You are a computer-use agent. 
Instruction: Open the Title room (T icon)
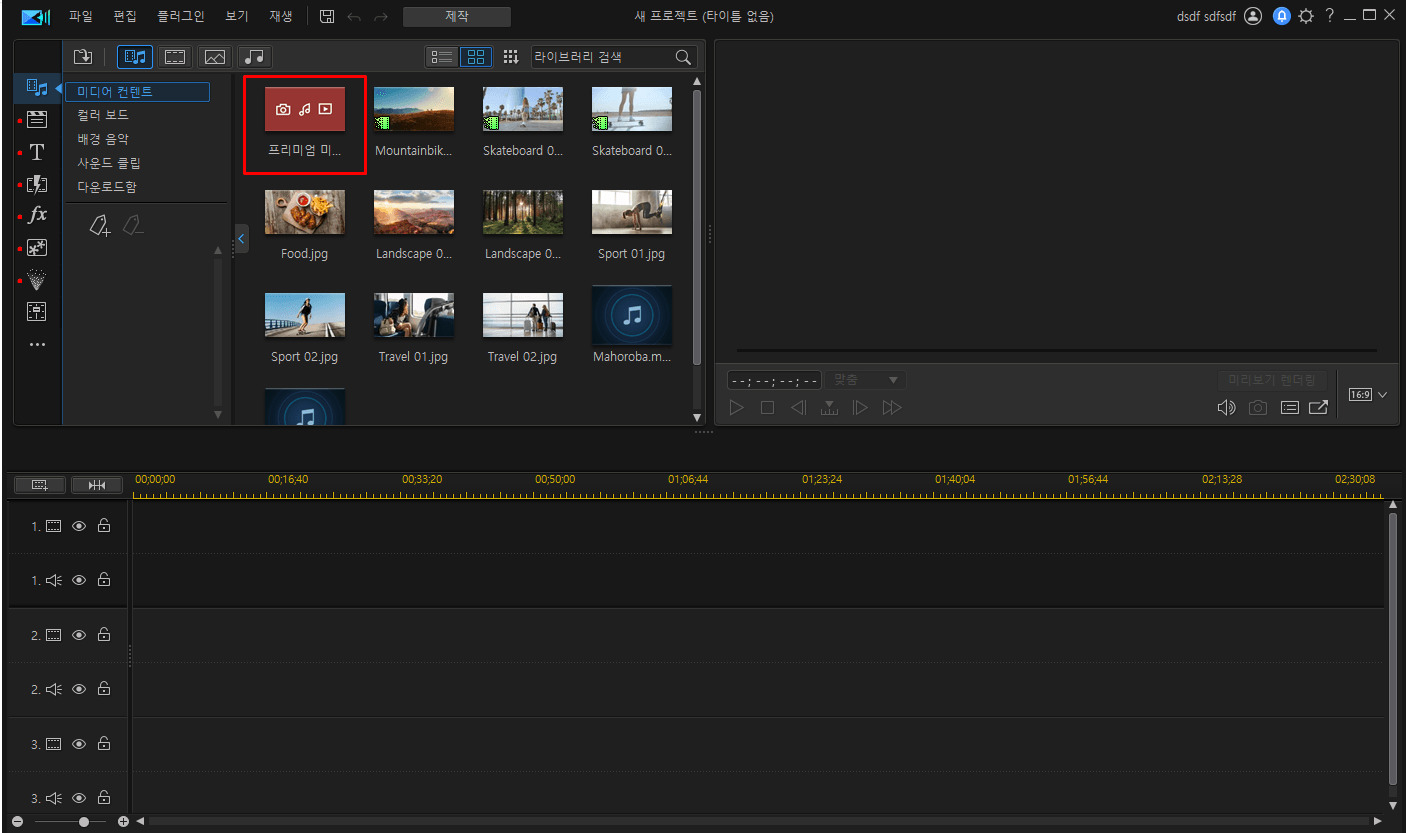click(37, 152)
